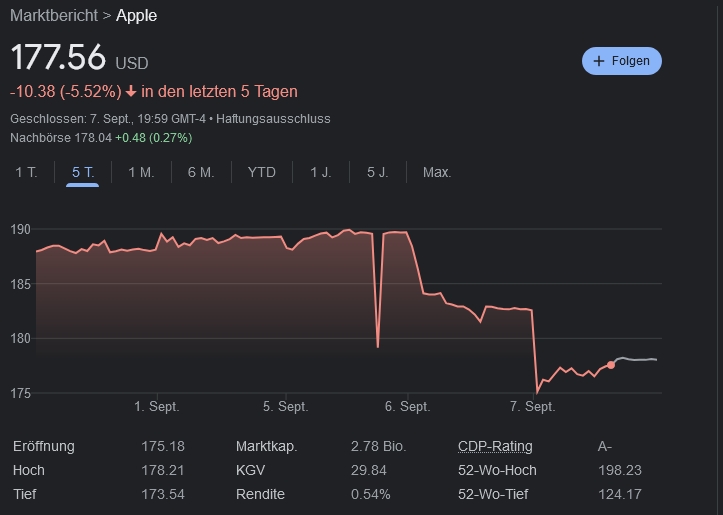723x515 pixels.
Task: Click the USD currency label
Action: (x=132, y=63)
